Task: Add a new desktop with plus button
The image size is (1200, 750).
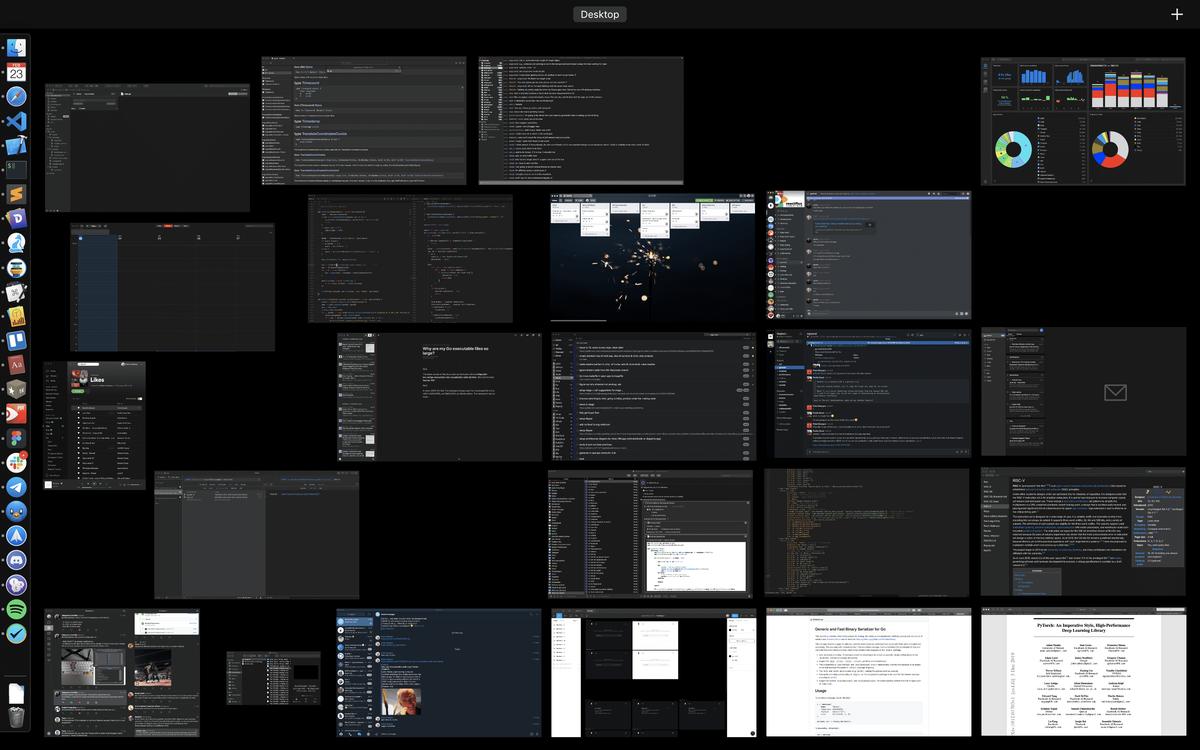Action: (1176, 14)
